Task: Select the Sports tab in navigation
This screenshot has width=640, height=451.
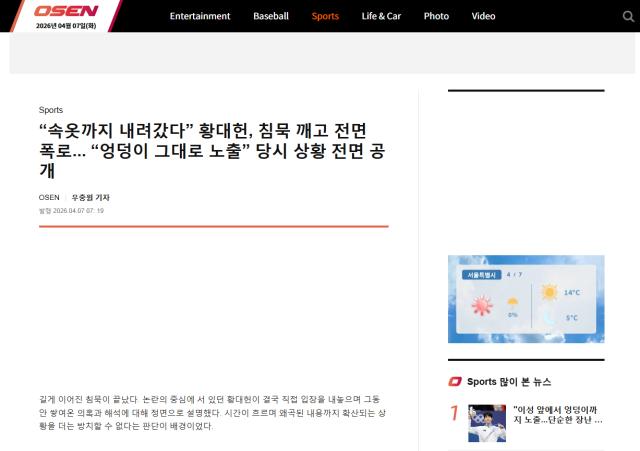Action: click(x=325, y=16)
